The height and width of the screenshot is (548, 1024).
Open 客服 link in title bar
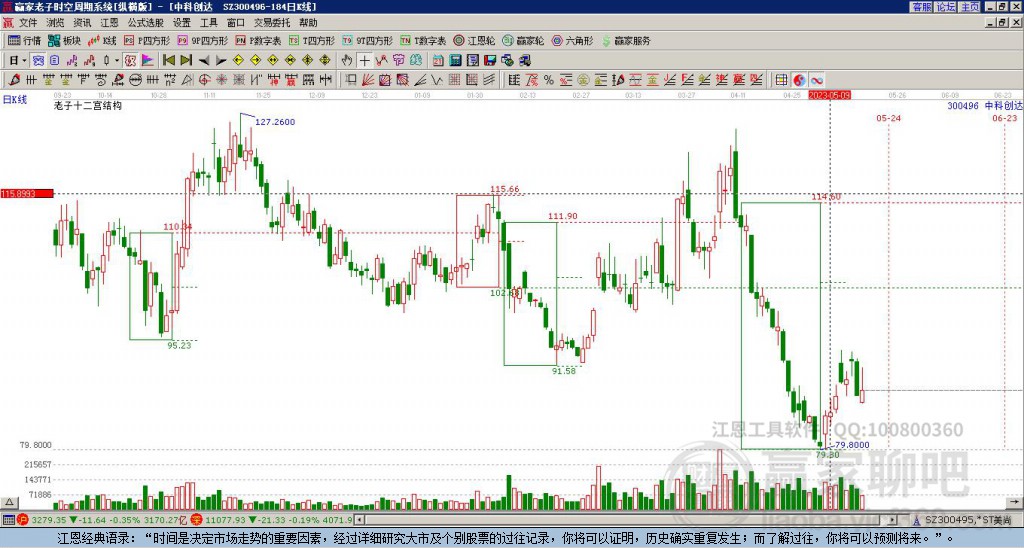921,7
